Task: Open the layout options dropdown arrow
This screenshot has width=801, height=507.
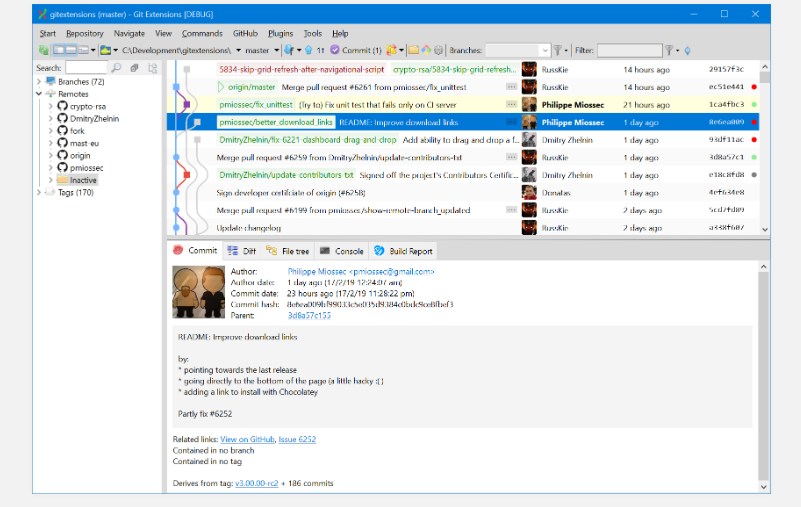Action: point(93,50)
